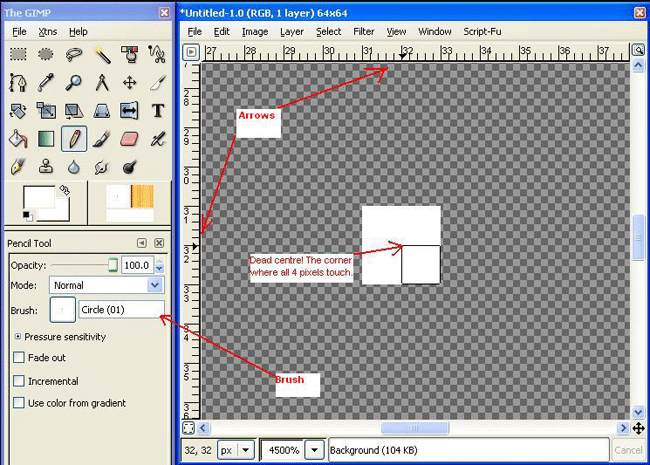Open the Script-Fu menu
The height and width of the screenshot is (465, 650).
tap(481, 31)
